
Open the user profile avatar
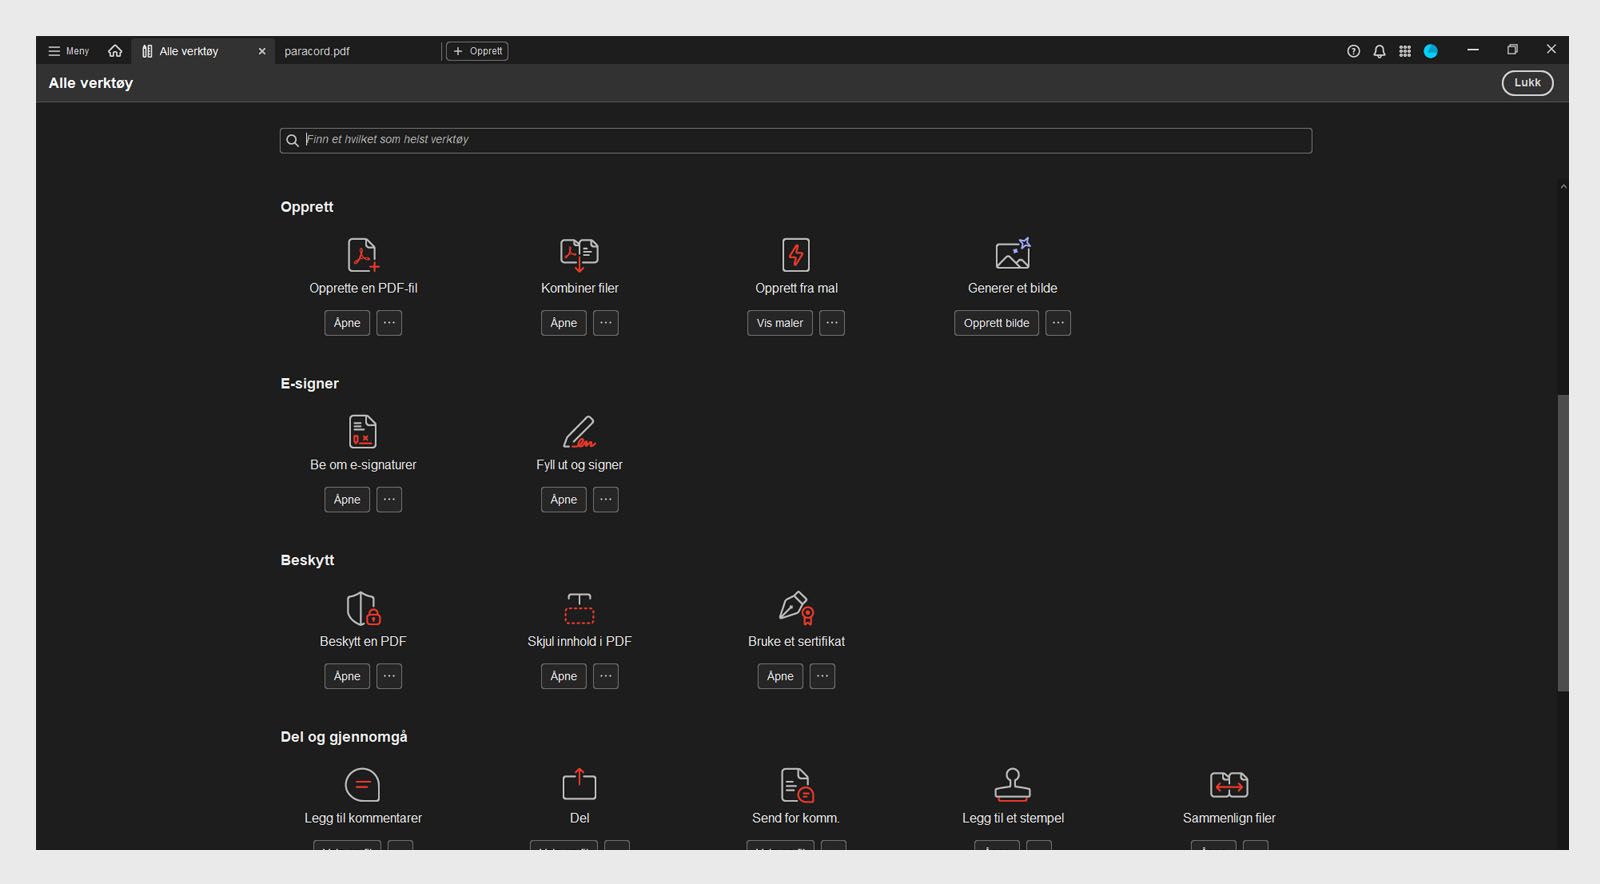1431,51
